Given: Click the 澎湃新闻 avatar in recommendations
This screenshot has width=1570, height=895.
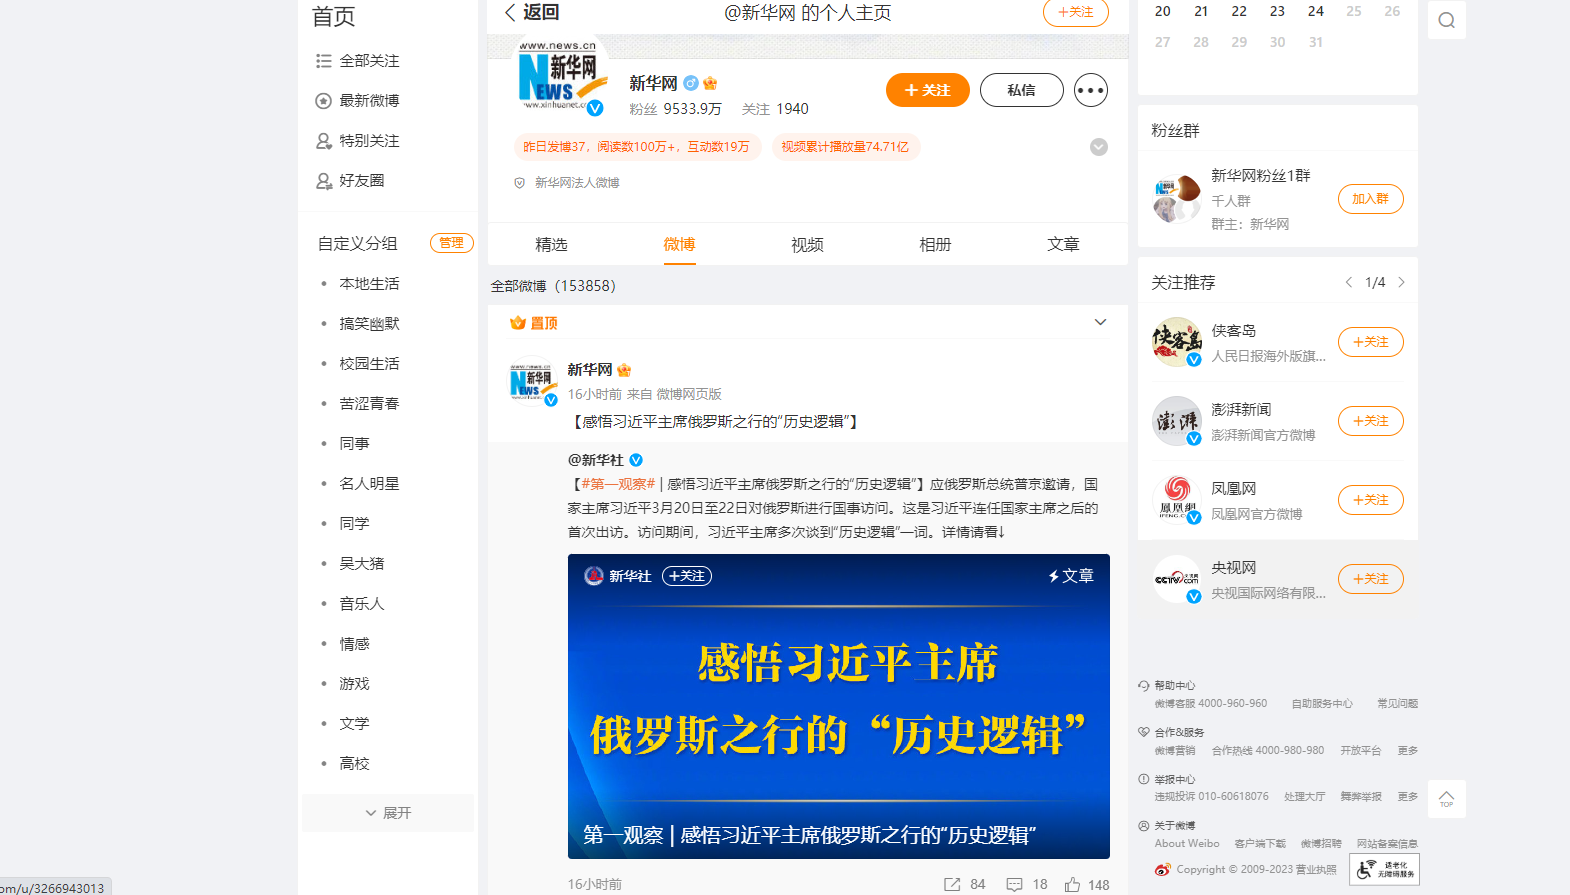Looking at the screenshot, I should (x=1177, y=421).
